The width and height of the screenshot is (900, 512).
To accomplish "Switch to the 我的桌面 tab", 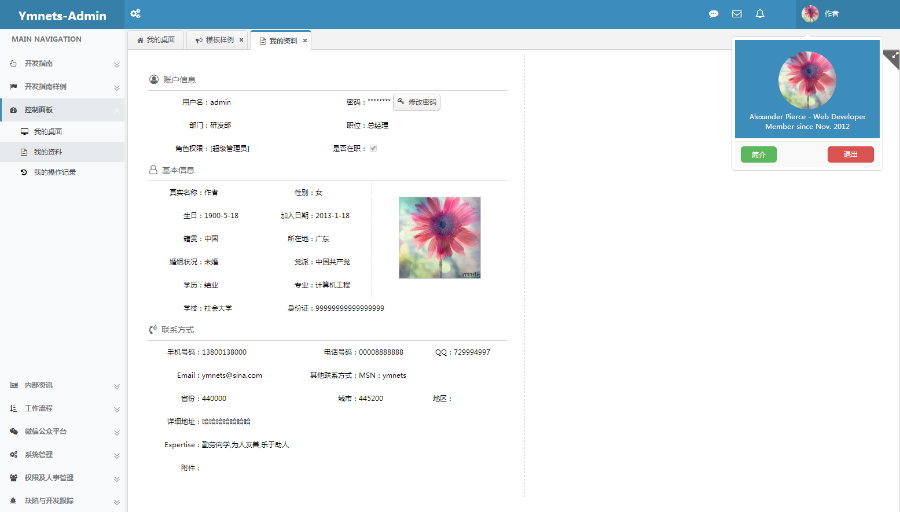I will coord(156,40).
